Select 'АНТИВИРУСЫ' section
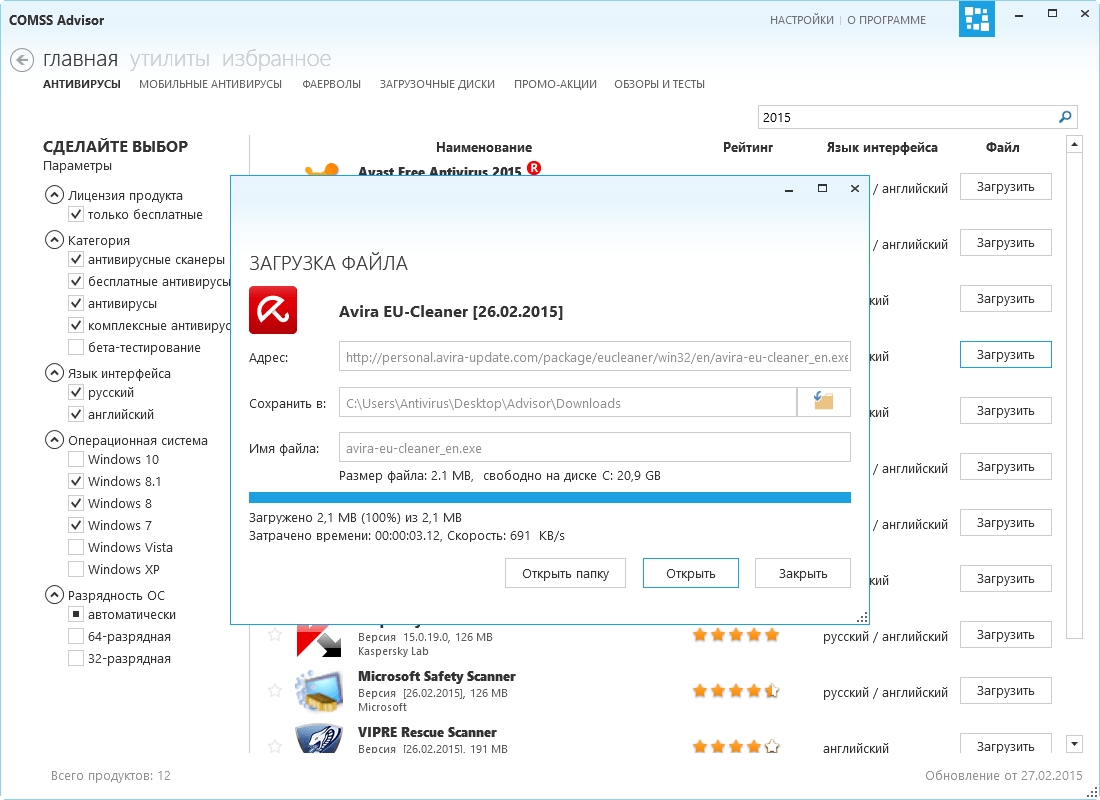Image resolution: width=1100 pixels, height=800 pixels. click(81, 84)
